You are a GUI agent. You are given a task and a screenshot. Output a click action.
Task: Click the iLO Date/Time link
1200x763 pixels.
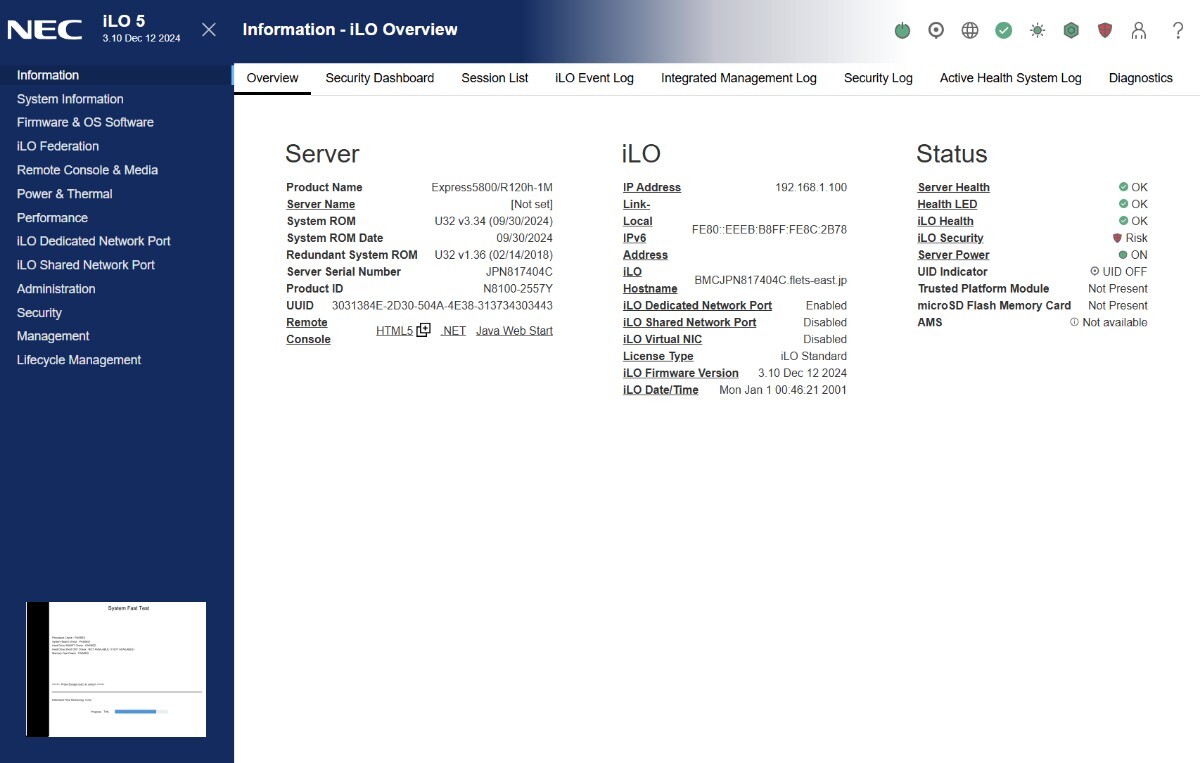660,390
